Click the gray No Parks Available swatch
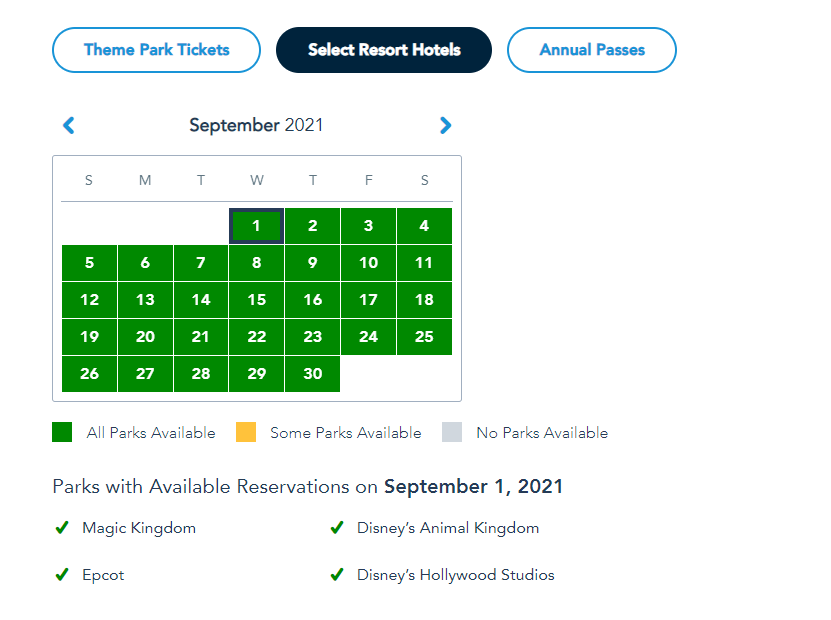 tap(452, 432)
